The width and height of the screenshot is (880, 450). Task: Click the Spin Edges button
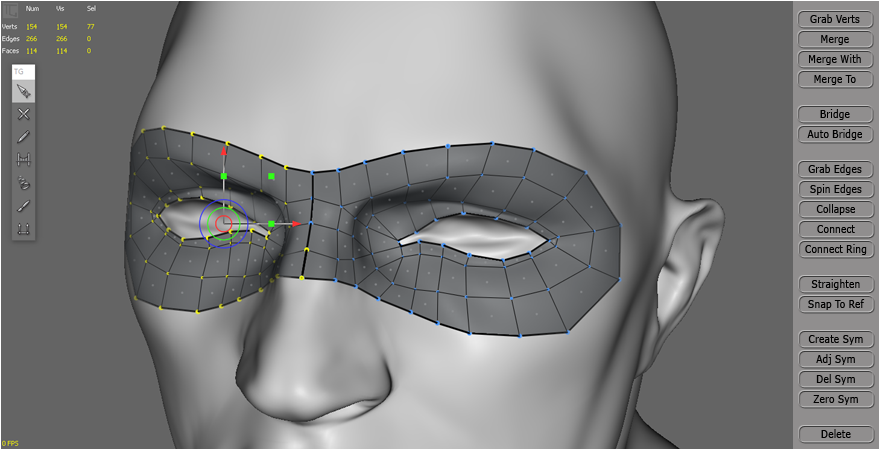pyautogui.click(x=834, y=189)
